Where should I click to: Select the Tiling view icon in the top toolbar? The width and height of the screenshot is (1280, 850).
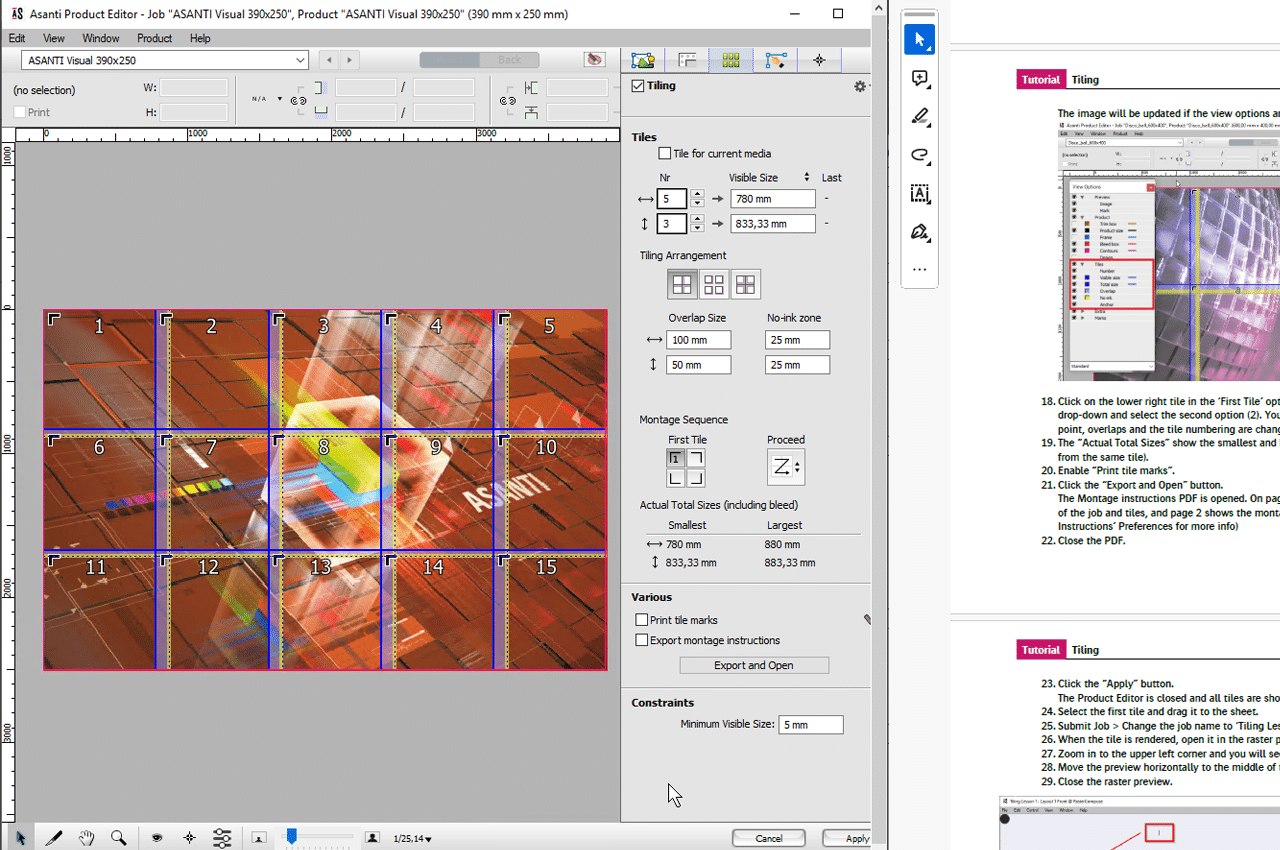[730, 60]
